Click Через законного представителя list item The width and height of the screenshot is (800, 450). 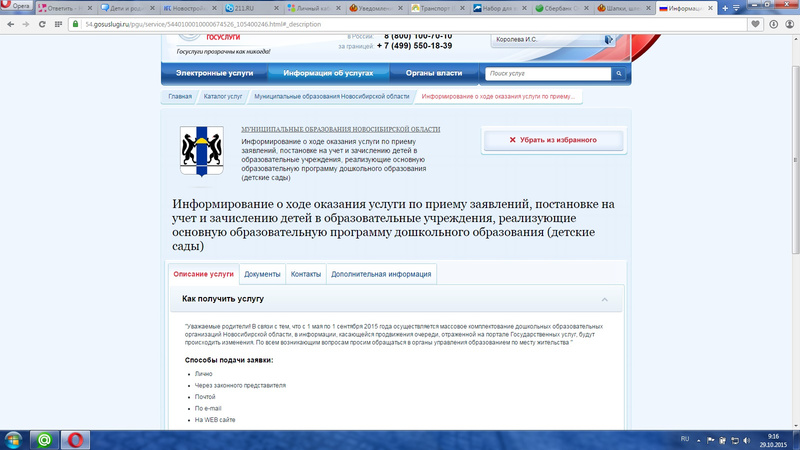240,386
